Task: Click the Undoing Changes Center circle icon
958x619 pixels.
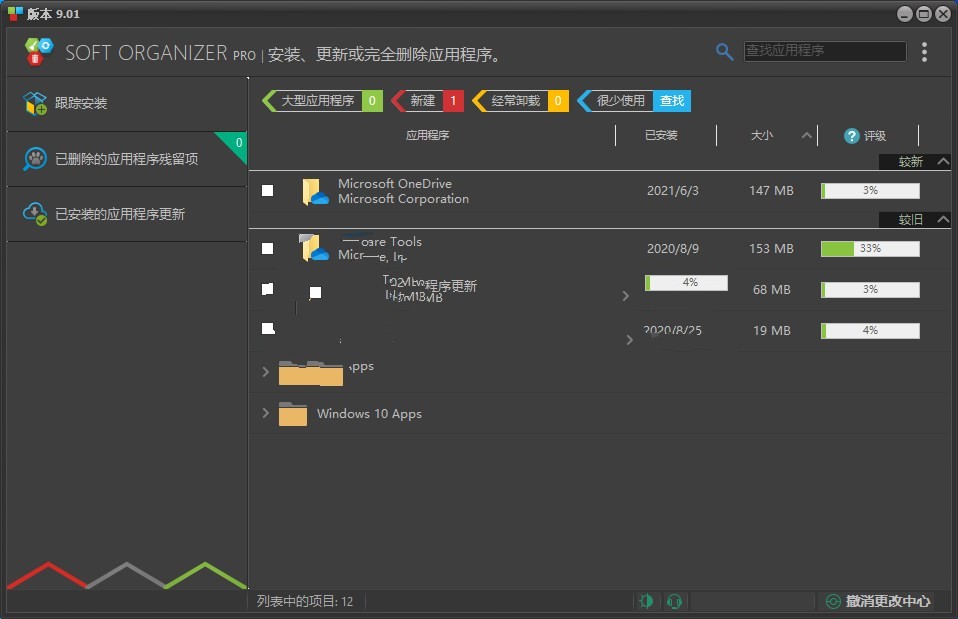Action: tap(833, 601)
